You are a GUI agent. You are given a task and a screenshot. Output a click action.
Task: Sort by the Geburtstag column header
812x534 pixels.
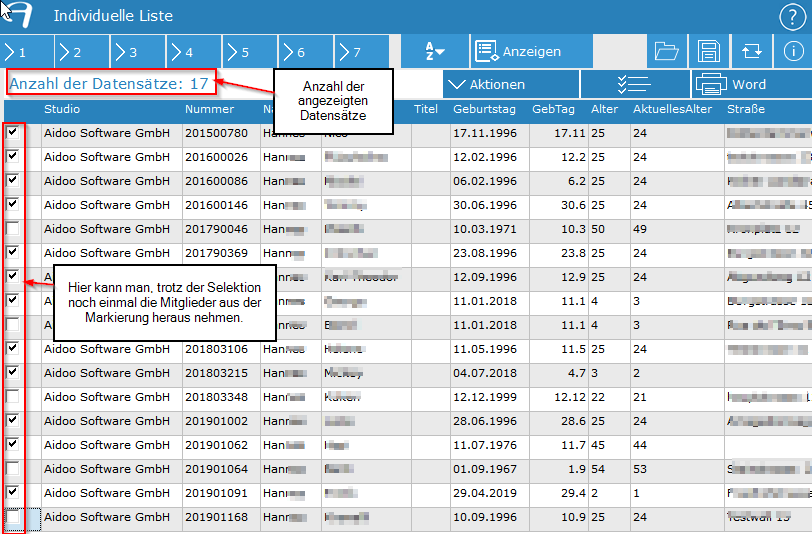point(484,109)
